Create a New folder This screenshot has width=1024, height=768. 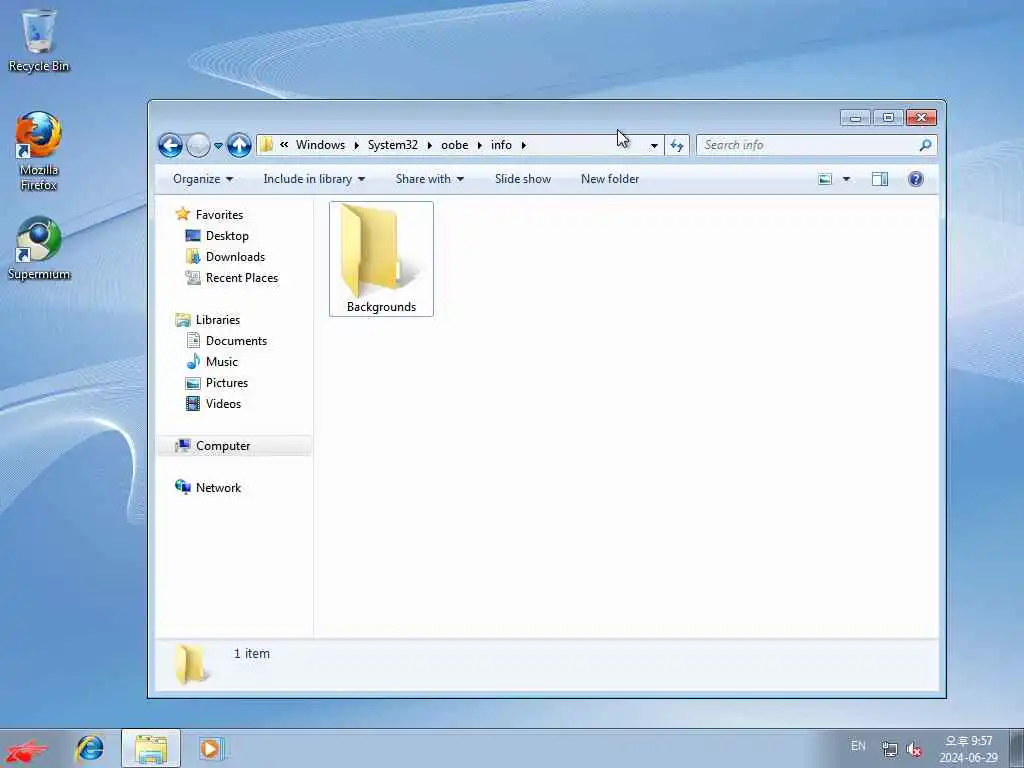pyautogui.click(x=610, y=179)
